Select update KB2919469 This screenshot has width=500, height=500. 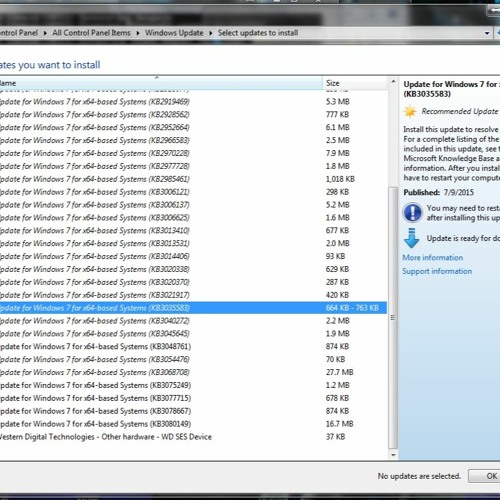click(x=193, y=102)
